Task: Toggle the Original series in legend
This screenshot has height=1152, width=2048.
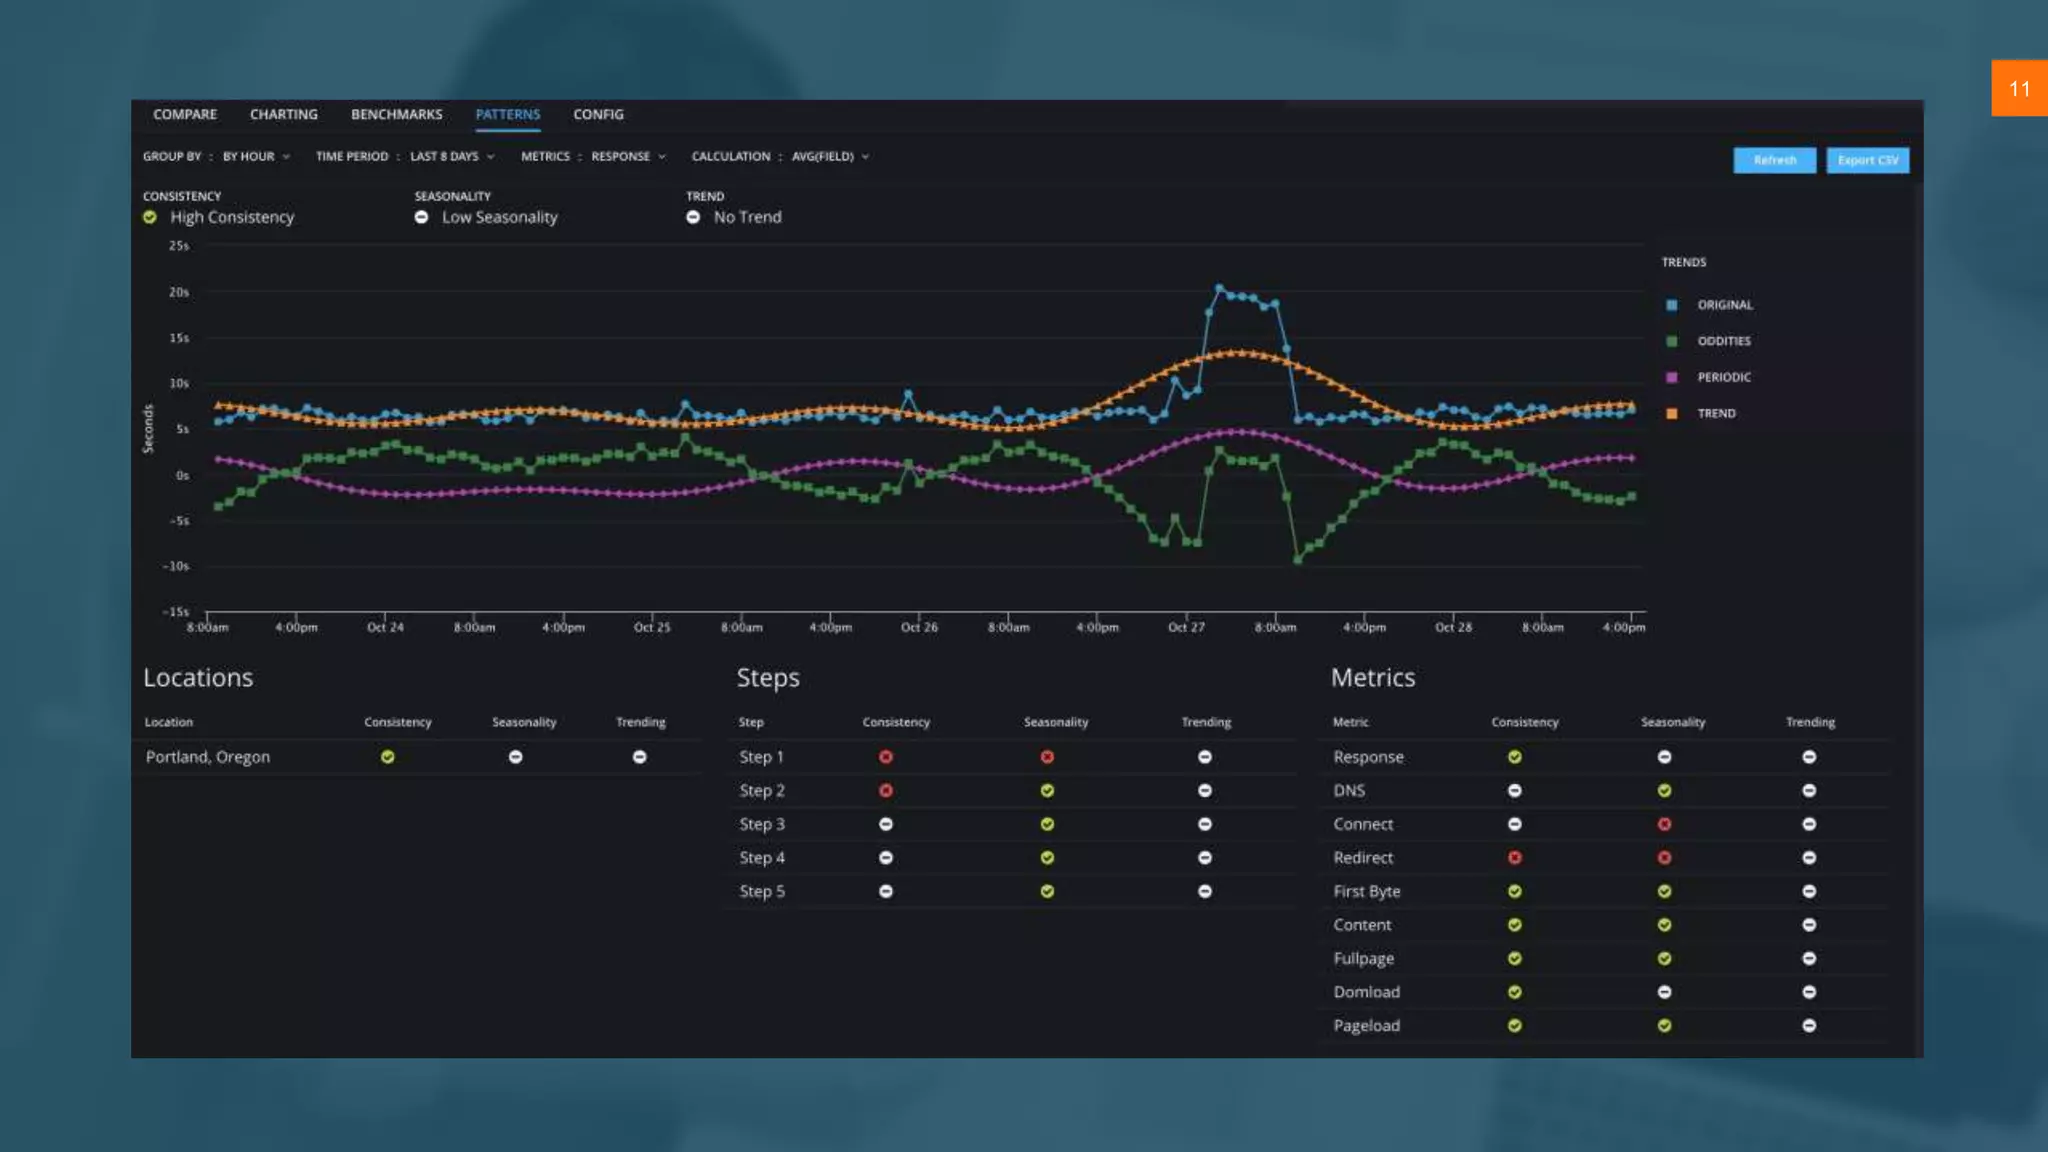Action: click(1723, 305)
